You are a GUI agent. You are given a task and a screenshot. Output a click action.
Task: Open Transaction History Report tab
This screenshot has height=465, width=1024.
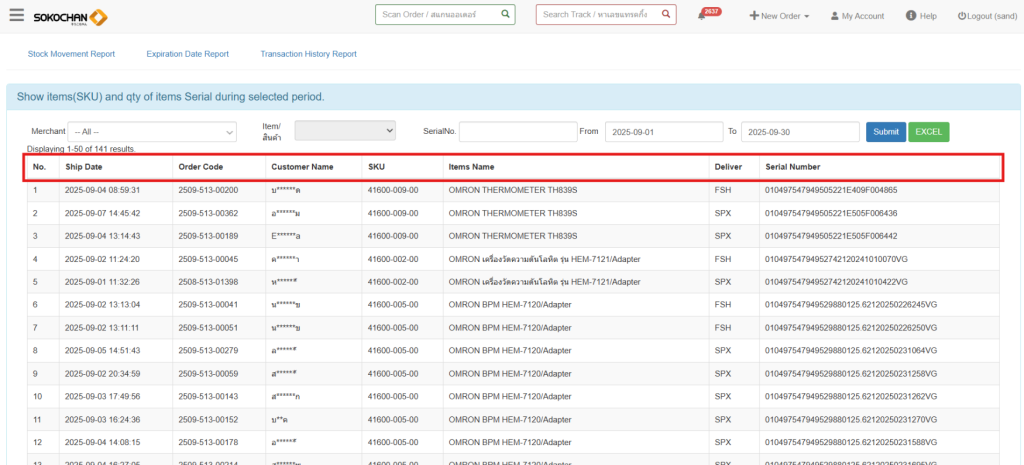[308, 54]
